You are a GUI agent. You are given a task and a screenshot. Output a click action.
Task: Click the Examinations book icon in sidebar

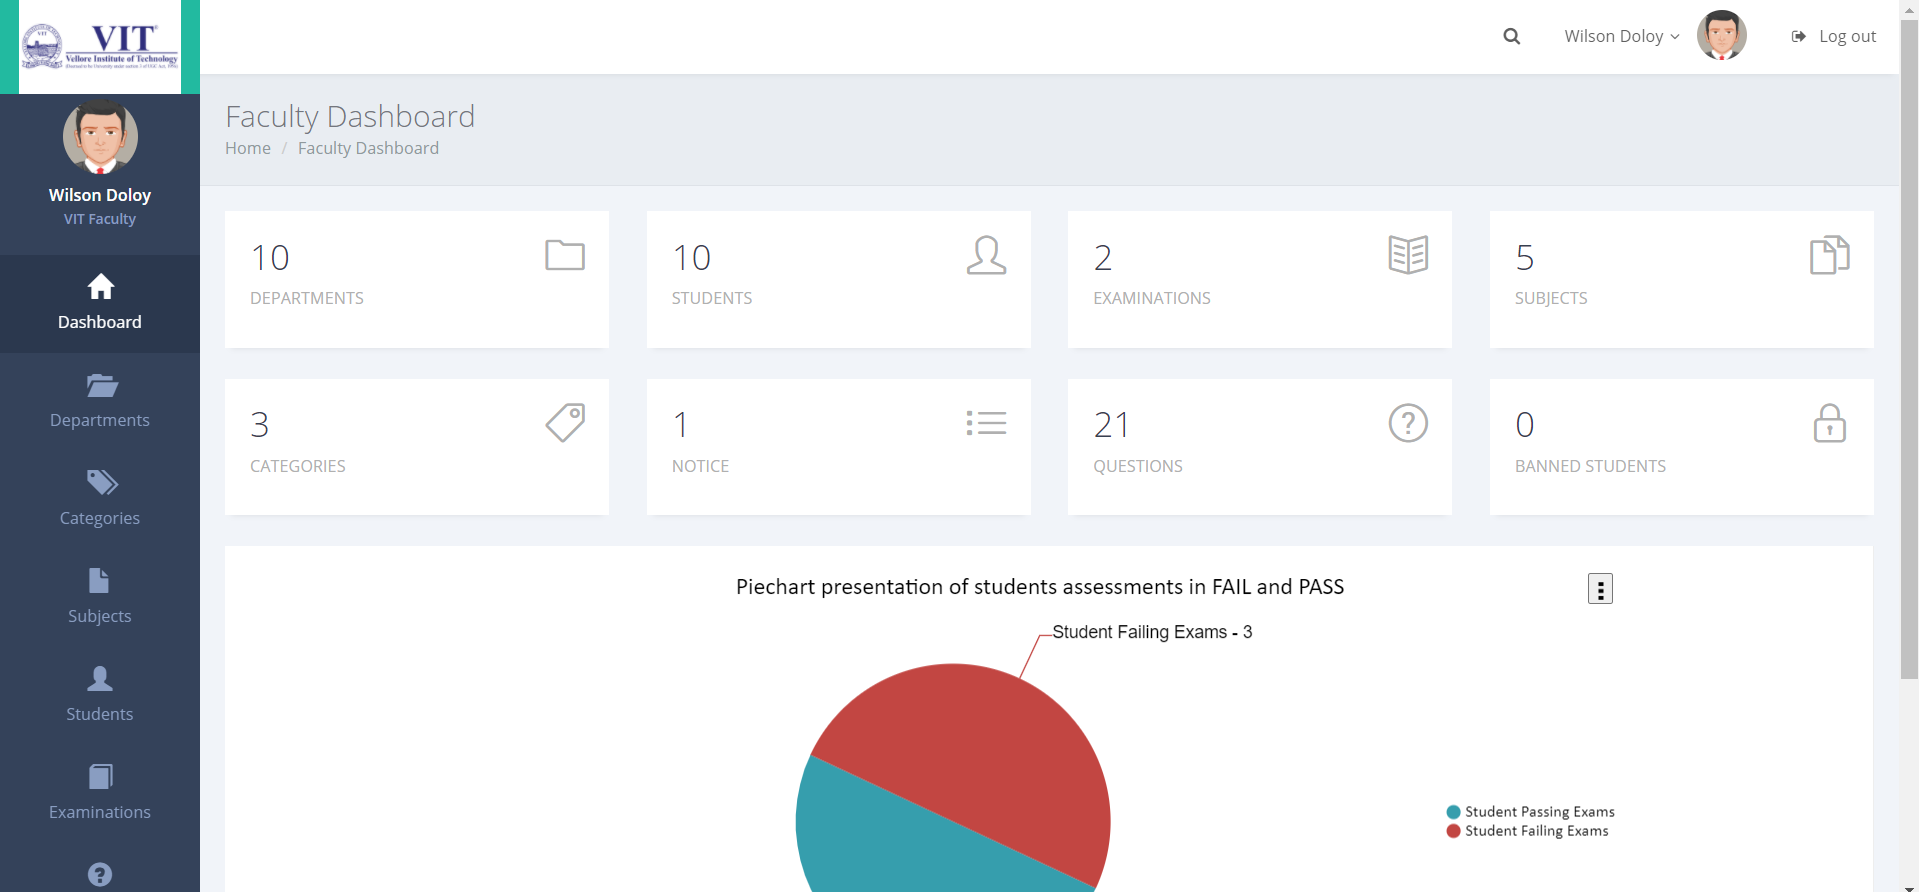100,776
